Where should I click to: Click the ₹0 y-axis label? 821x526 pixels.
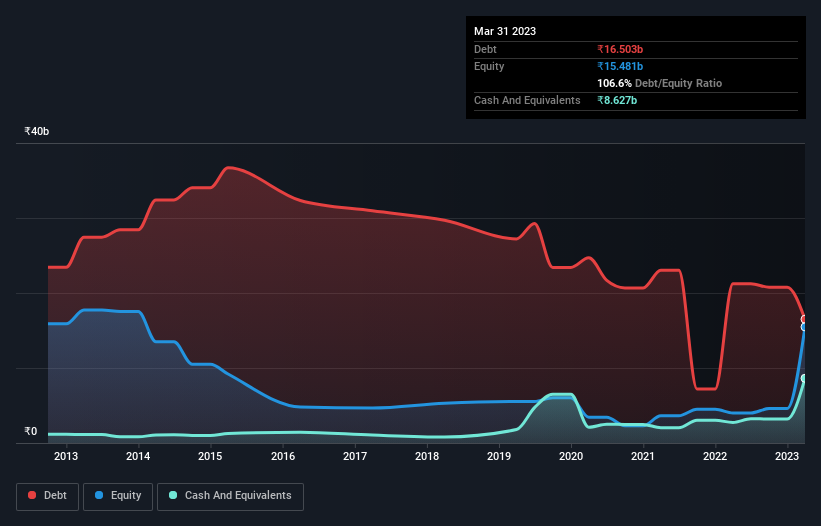(31, 431)
